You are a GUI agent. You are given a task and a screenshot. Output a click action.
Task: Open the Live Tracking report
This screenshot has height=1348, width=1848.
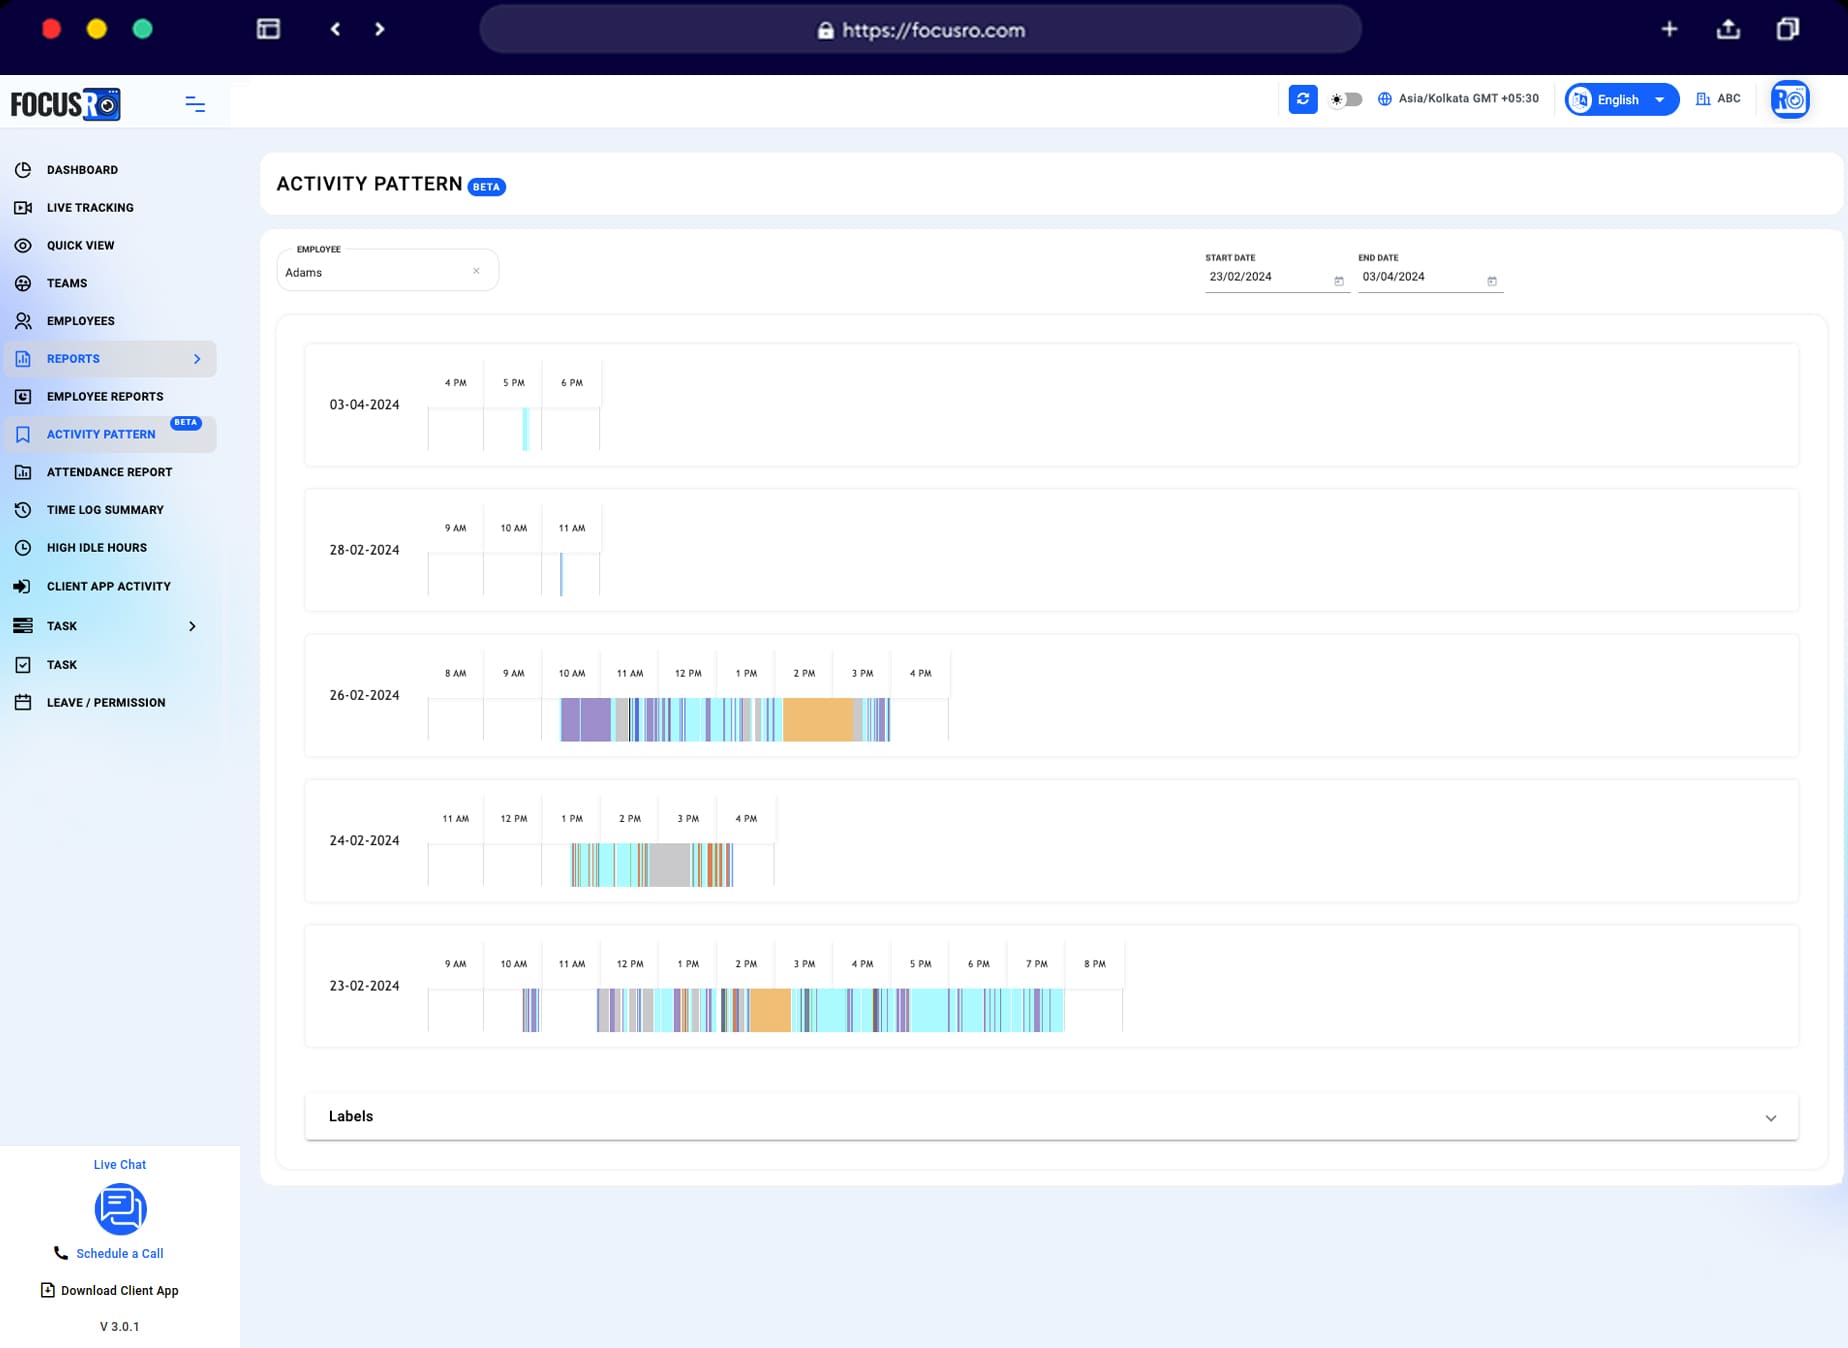point(90,208)
